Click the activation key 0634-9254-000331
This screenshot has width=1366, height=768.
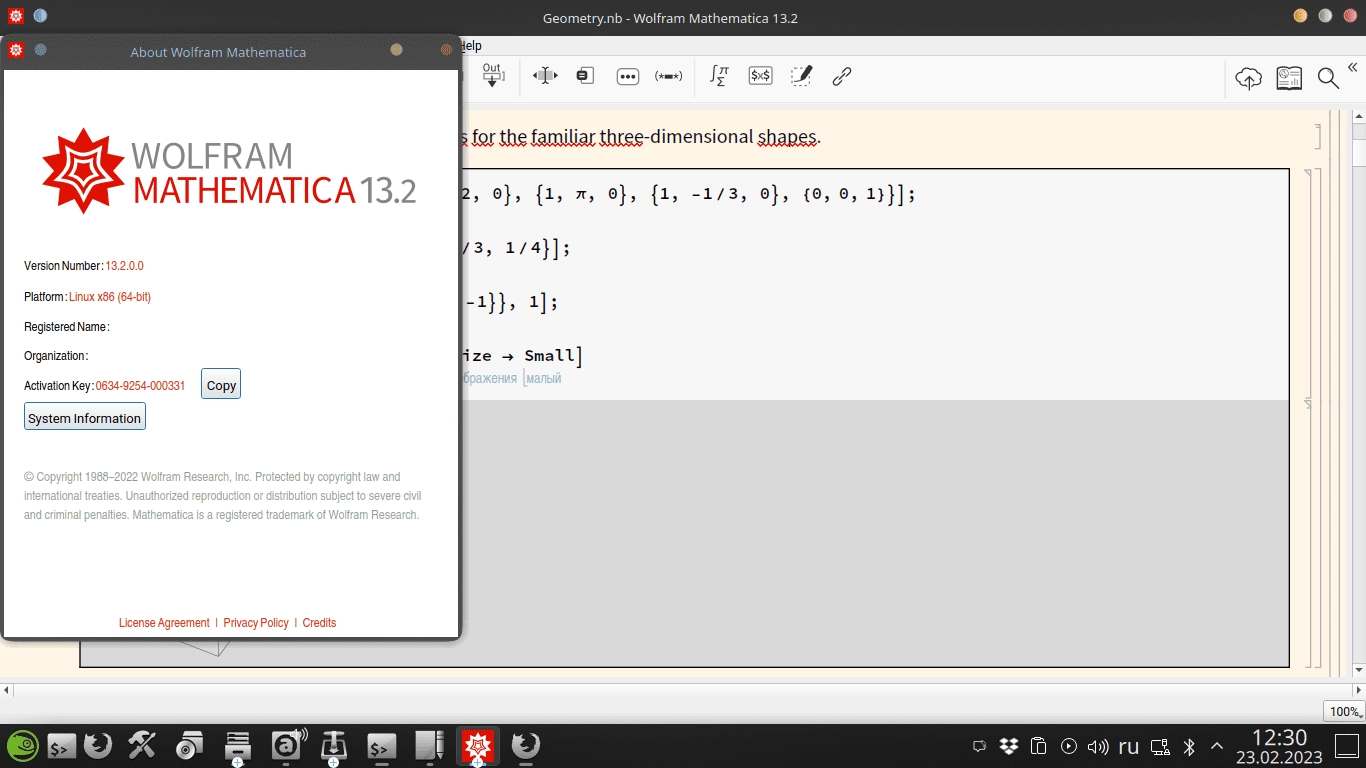click(x=140, y=386)
